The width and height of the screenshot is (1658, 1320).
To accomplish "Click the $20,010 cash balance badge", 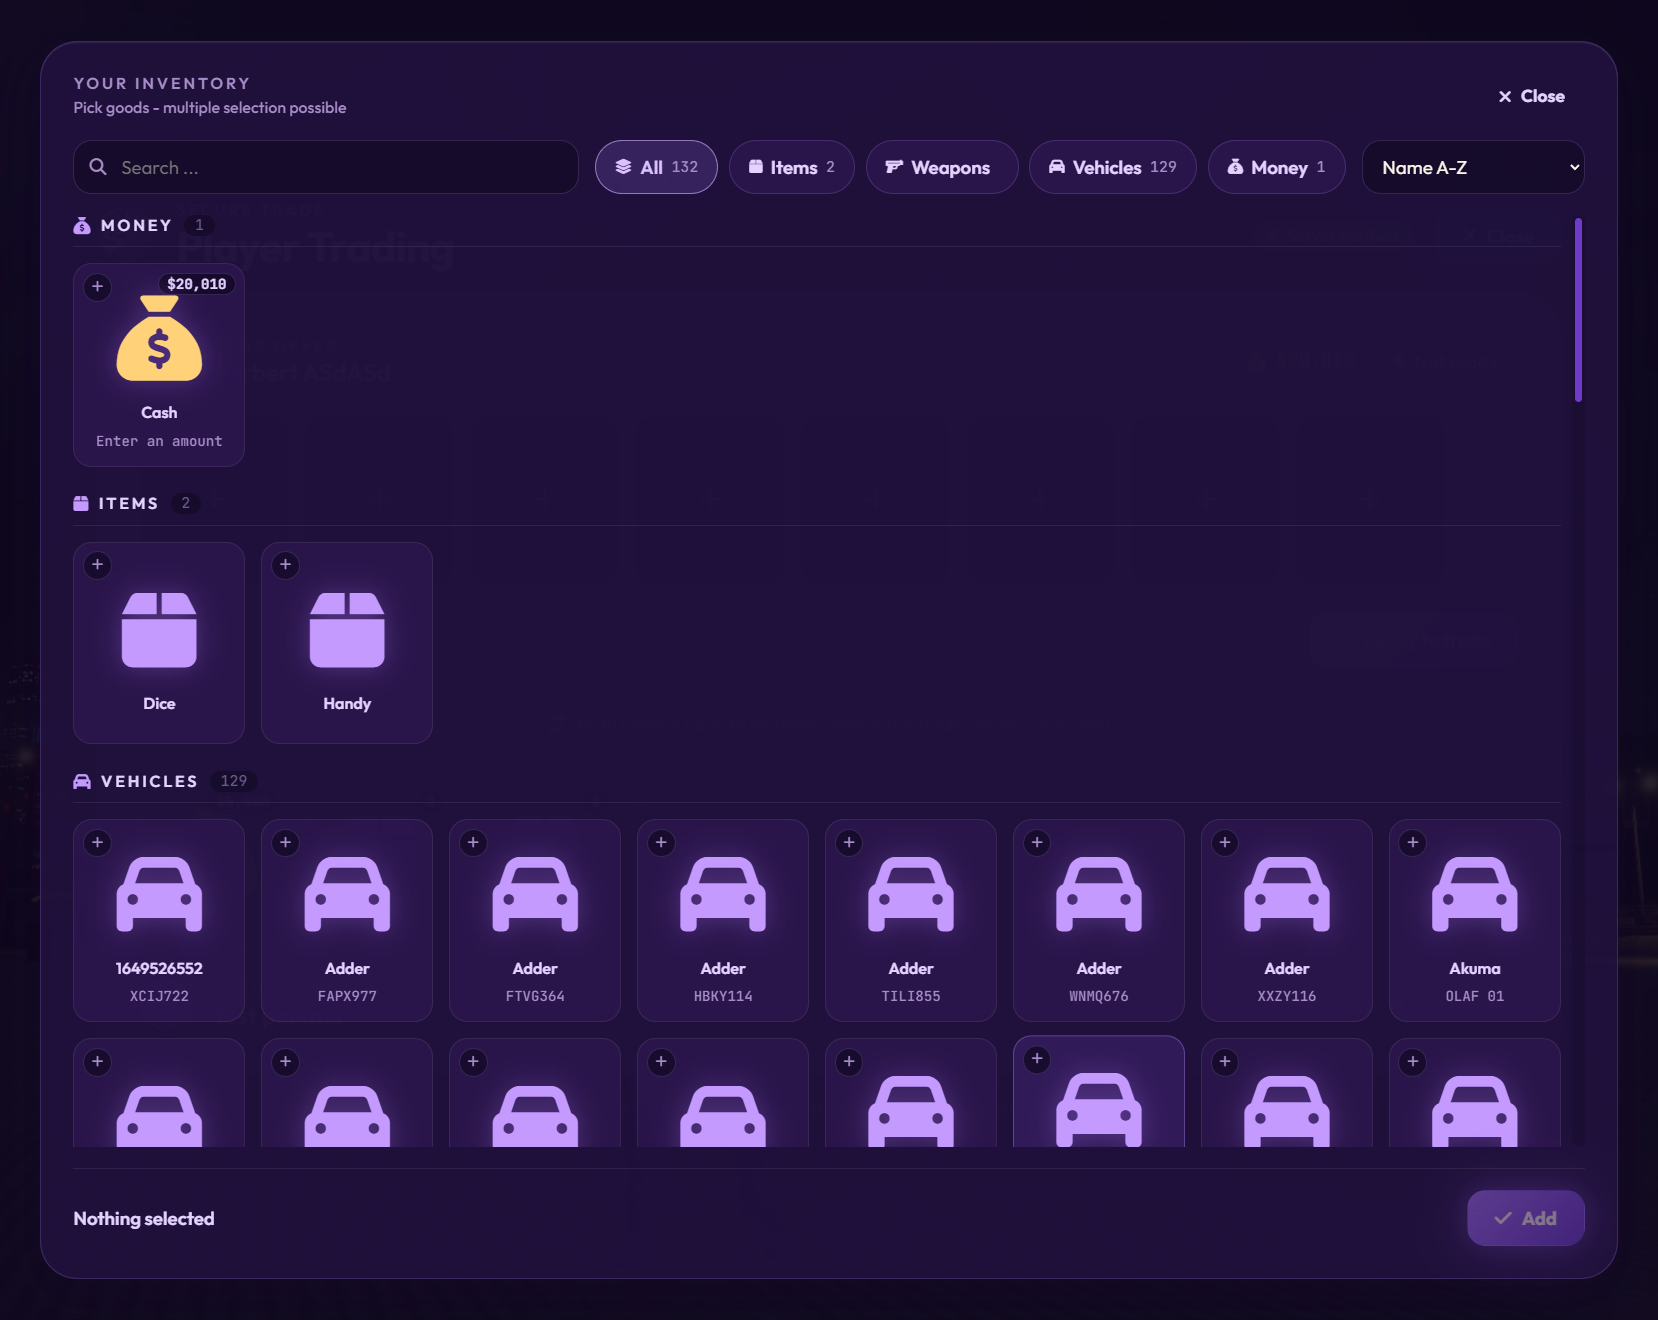I will click(x=197, y=284).
